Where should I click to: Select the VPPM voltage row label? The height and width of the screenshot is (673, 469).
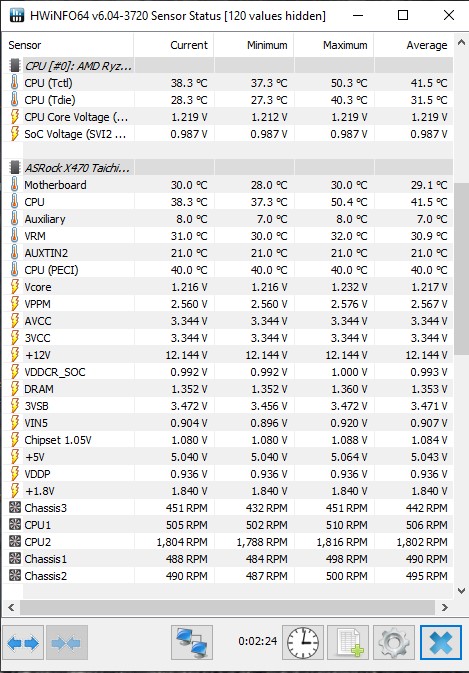[x=37, y=304]
